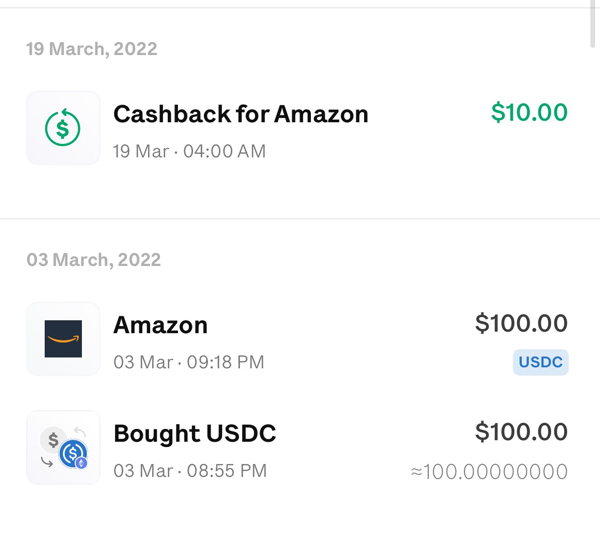Click the ≈100.00000000 USDC quantity

click(489, 471)
